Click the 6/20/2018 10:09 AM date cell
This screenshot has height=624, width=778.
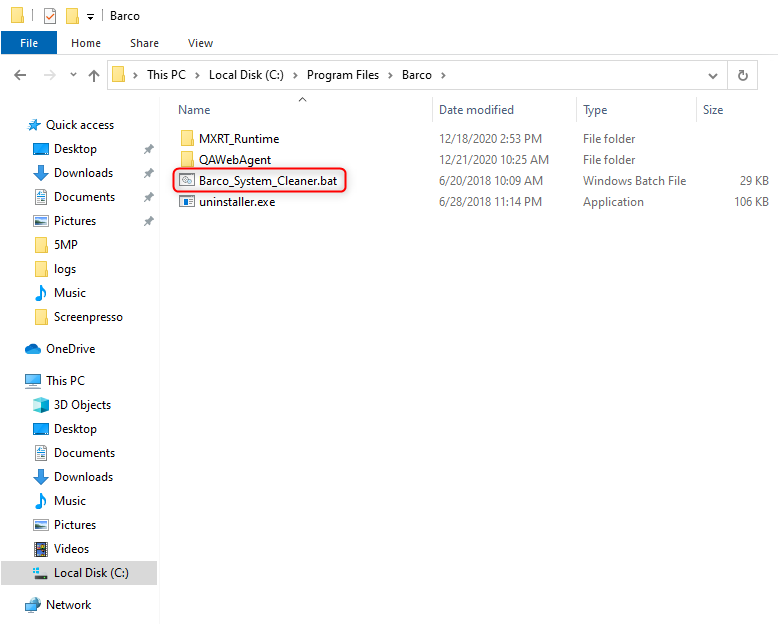click(x=491, y=181)
